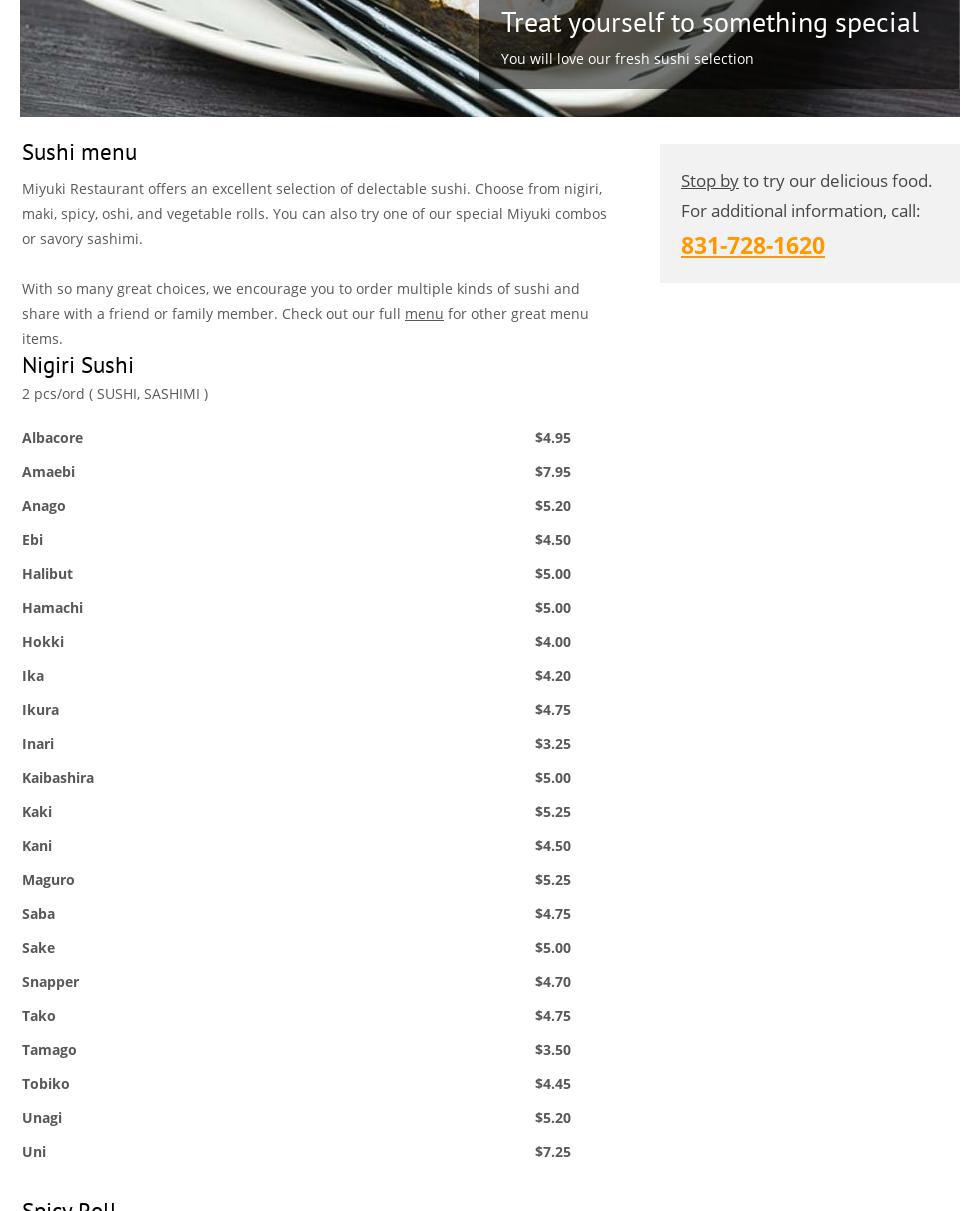Click the "Nigiri Sushi" section heading
Viewport: 980px width, 1211px height.
77,365
